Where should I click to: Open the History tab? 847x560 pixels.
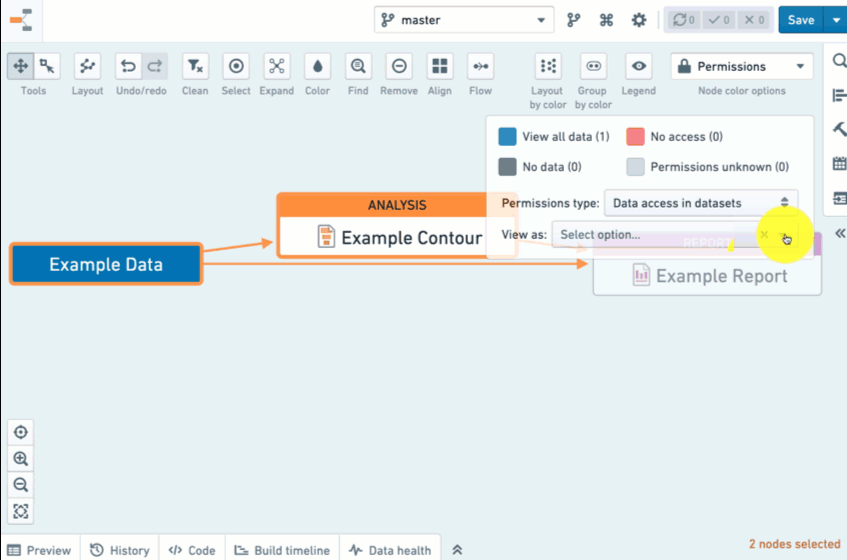[x=120, y=550]
